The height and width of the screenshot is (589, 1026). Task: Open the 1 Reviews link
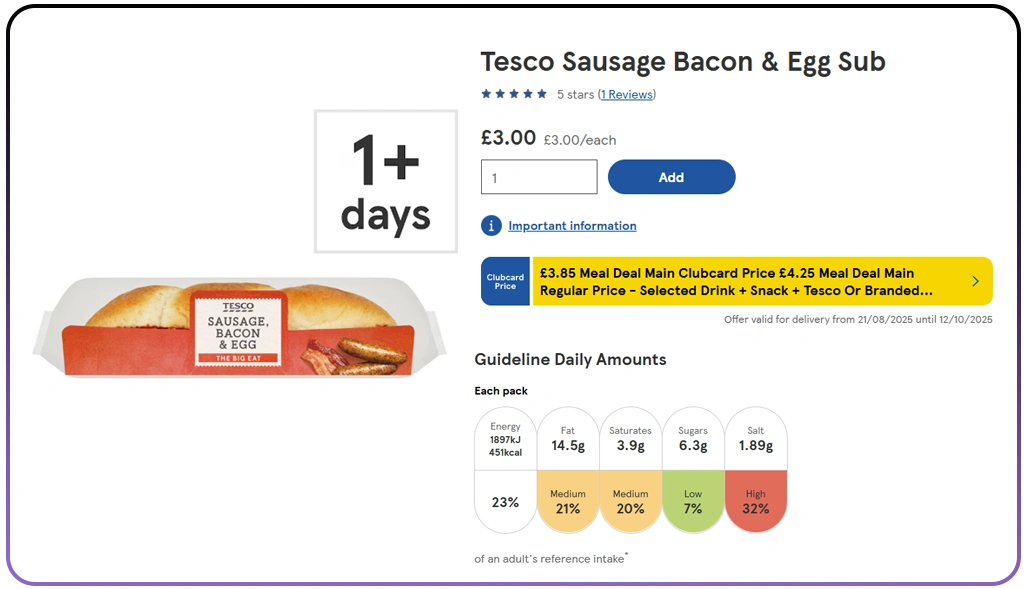[627, 93]
